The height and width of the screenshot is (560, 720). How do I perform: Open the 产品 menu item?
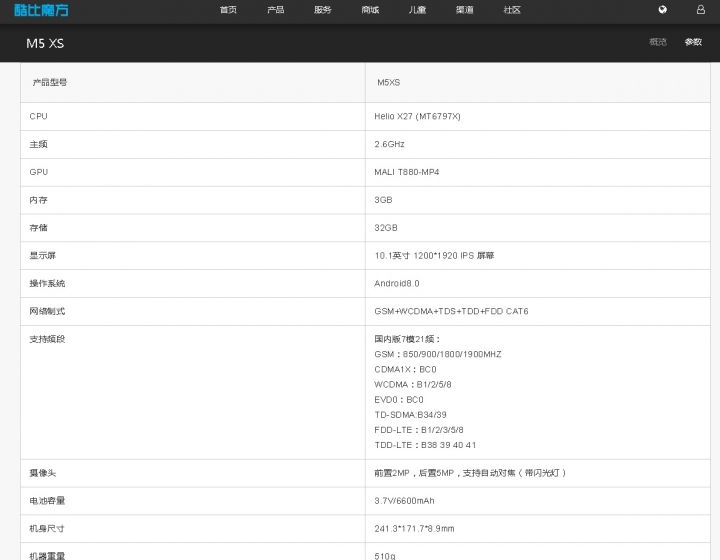[276, 10]
